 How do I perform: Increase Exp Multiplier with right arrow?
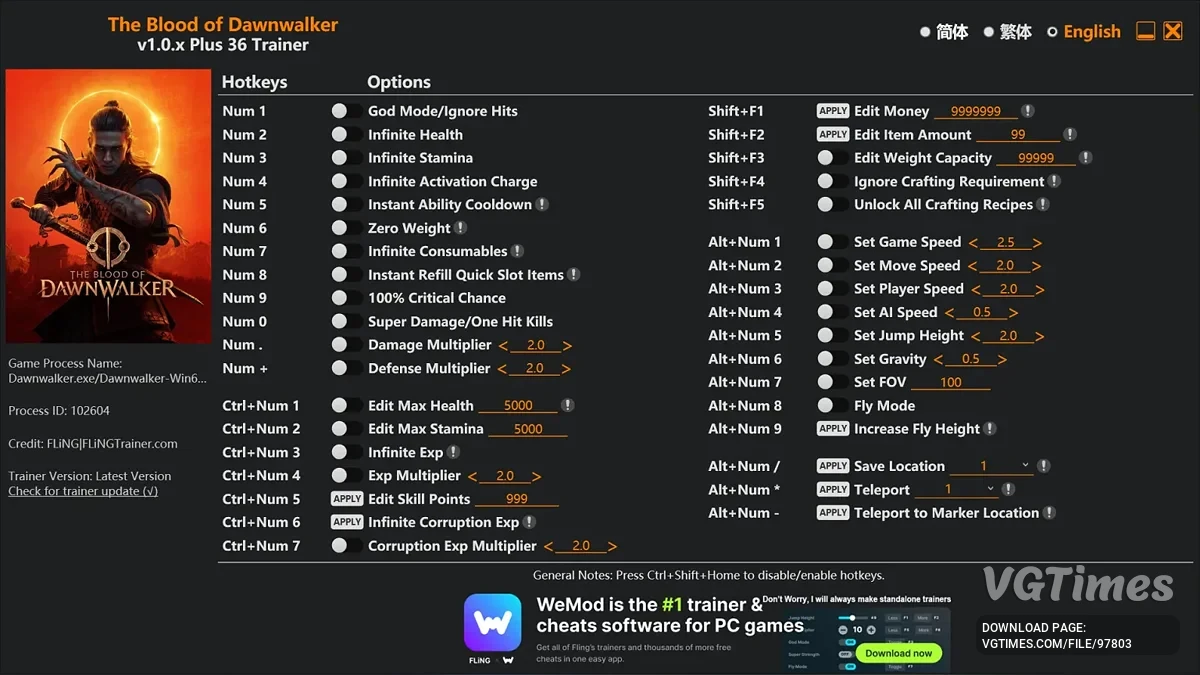(536, 476)
